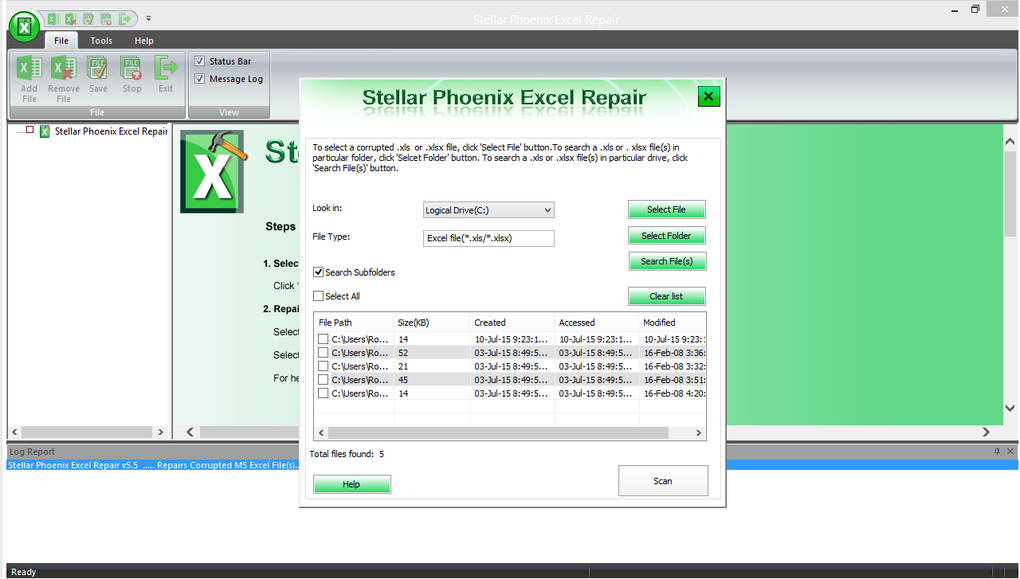Click inside the File Type input field
Viewport: 1020px width, 579px height.
tap(487, 238)
